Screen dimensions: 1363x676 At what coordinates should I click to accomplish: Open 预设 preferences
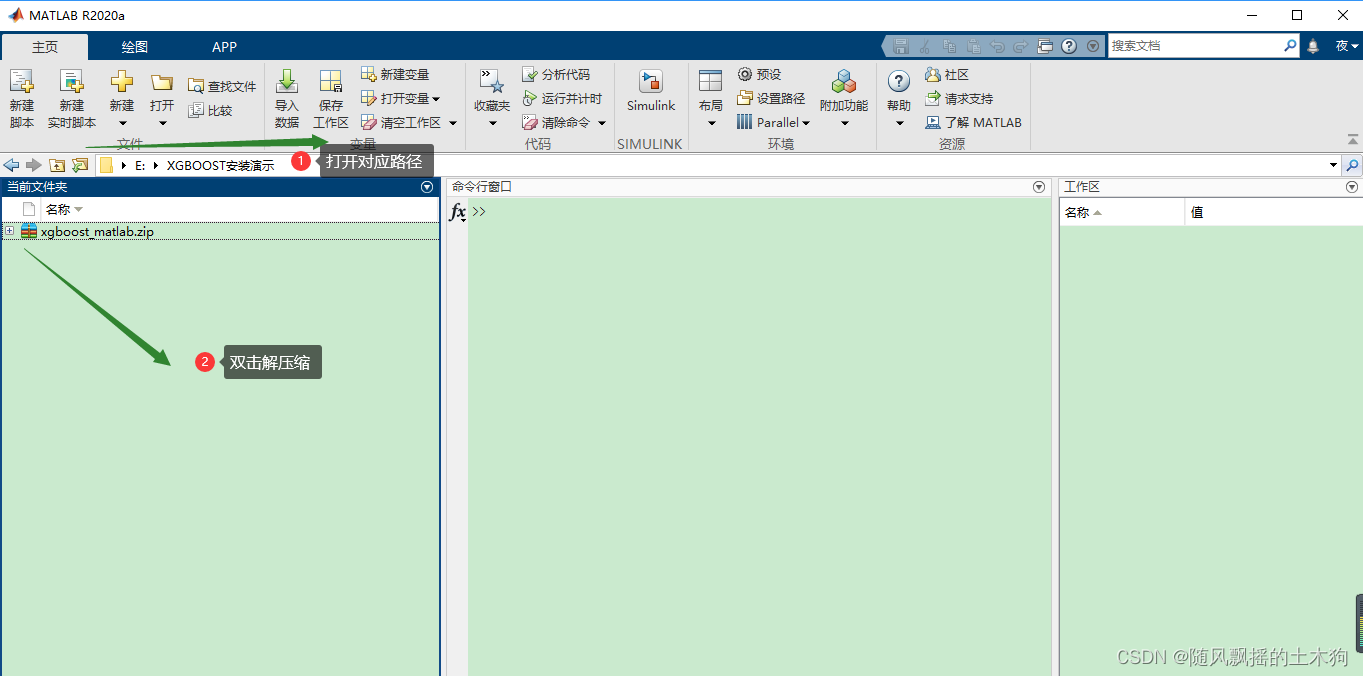coord(759,74)
